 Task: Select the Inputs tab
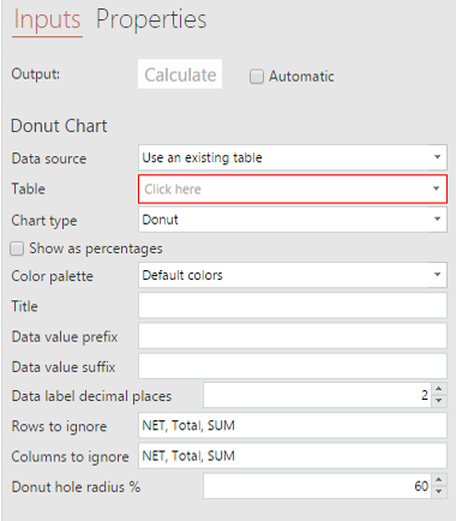pyautogui.click(x=47, y=20)
